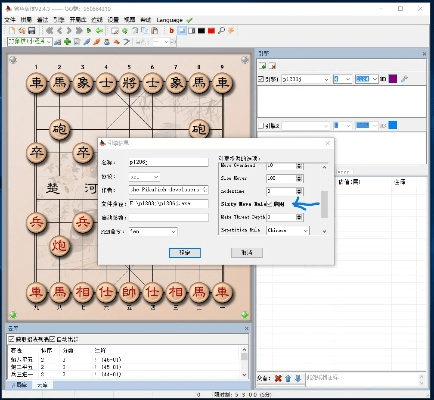Click the Mate Threat Depth spinner arrows
The image size is (434, 400).
click(x=299, y=217)
